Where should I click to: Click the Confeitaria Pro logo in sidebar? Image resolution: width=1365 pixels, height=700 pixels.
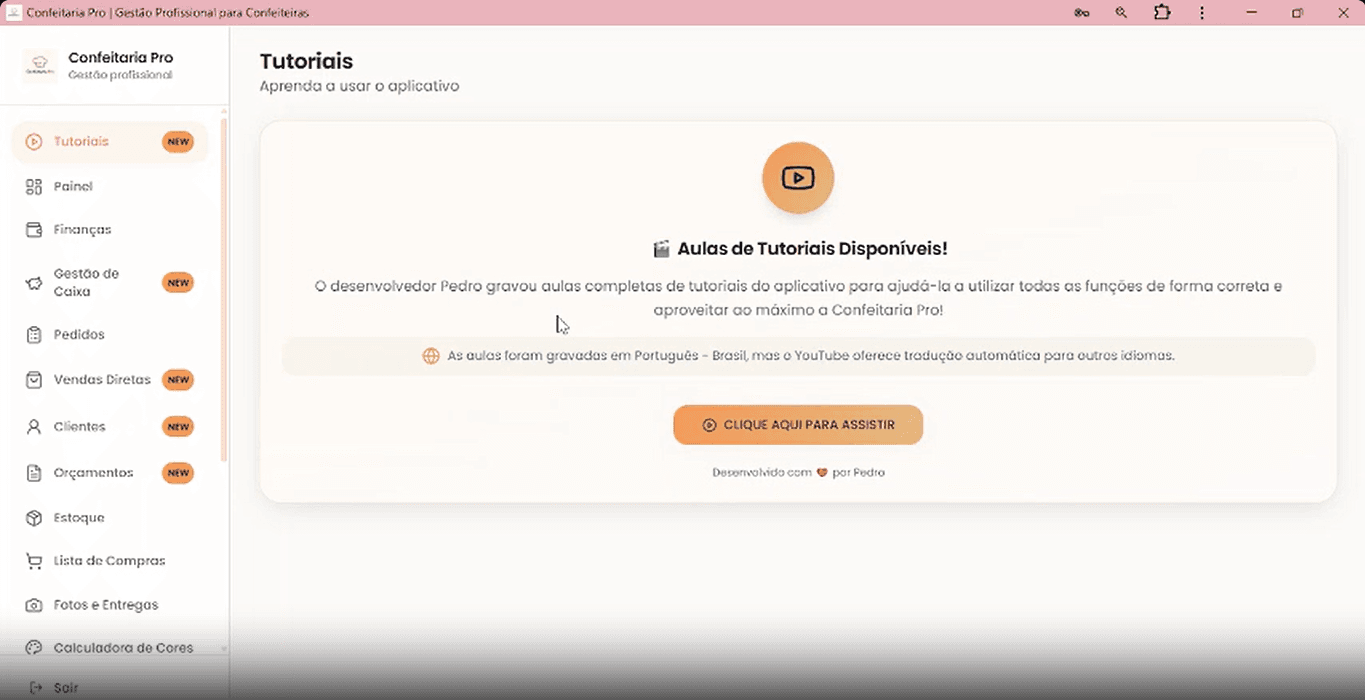tap(40, 66)
